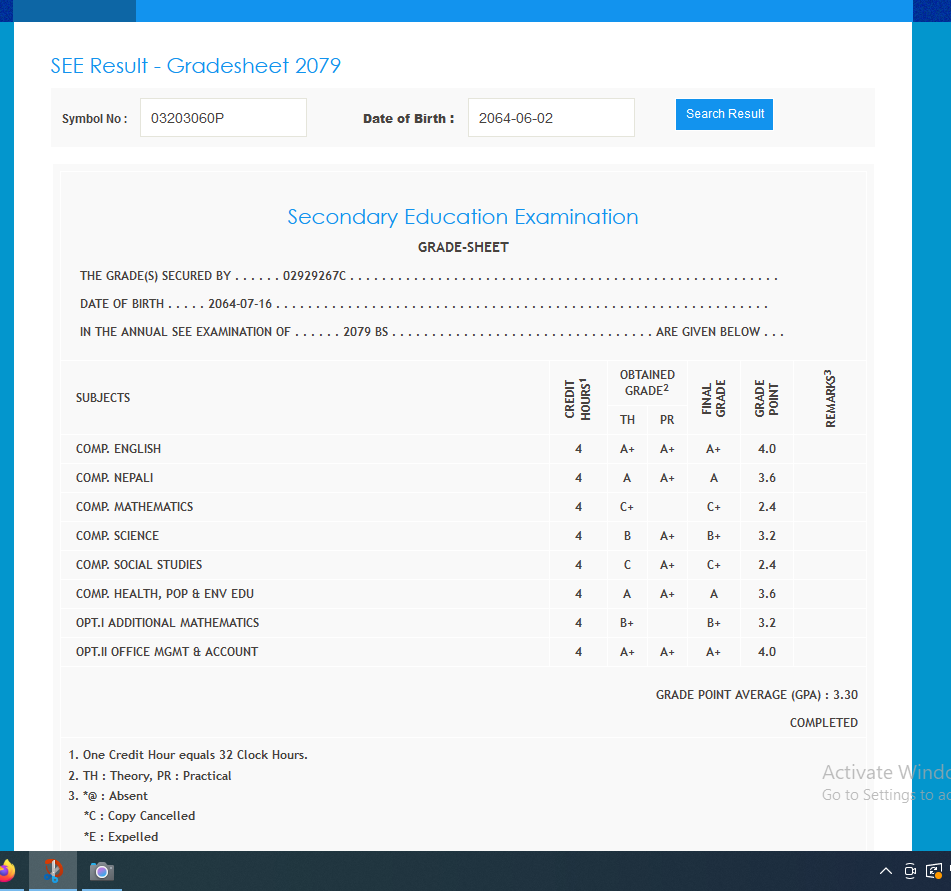Viewport: 951px width, 891px height.
Task: Click the OPT.II OFFICE MGMT & ACCOUNT row
Action: [167, 652]
